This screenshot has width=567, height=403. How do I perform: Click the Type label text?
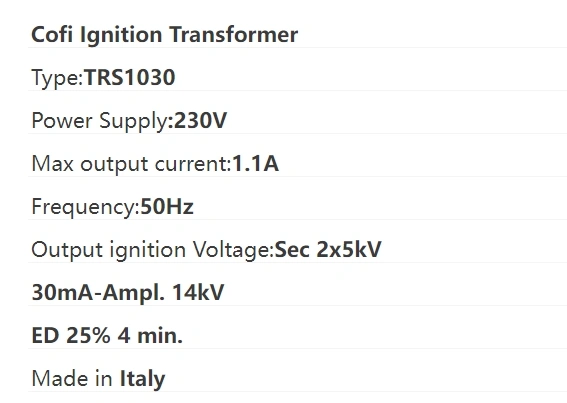coord(57,78)
